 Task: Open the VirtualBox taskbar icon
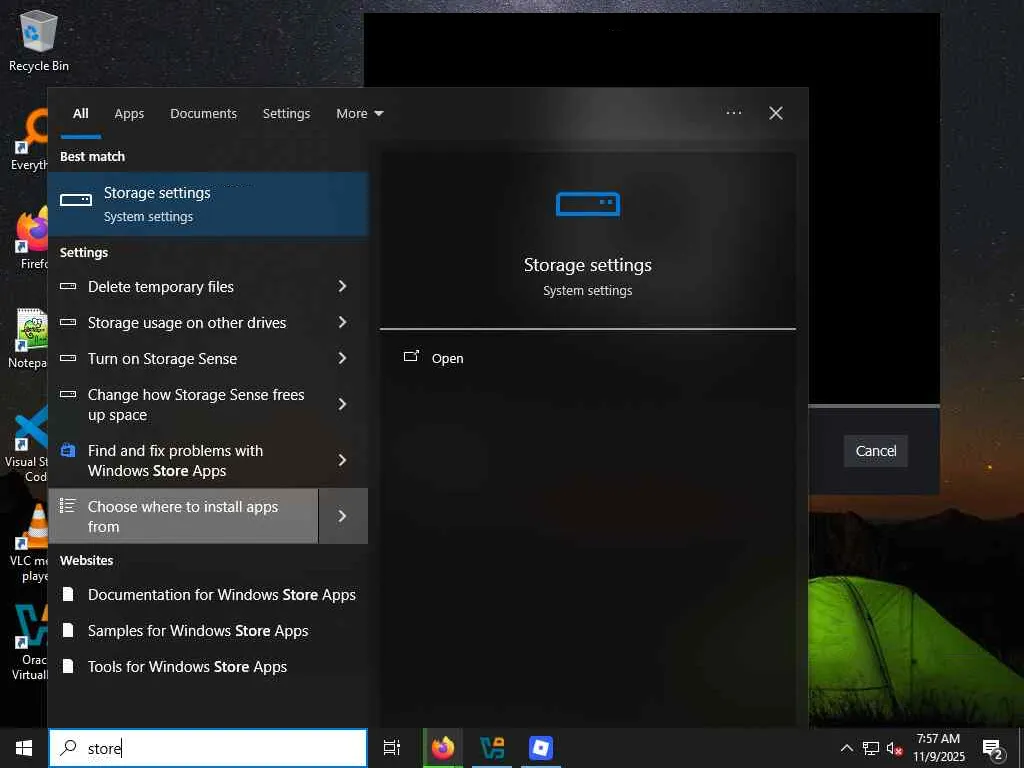(491, 748)
